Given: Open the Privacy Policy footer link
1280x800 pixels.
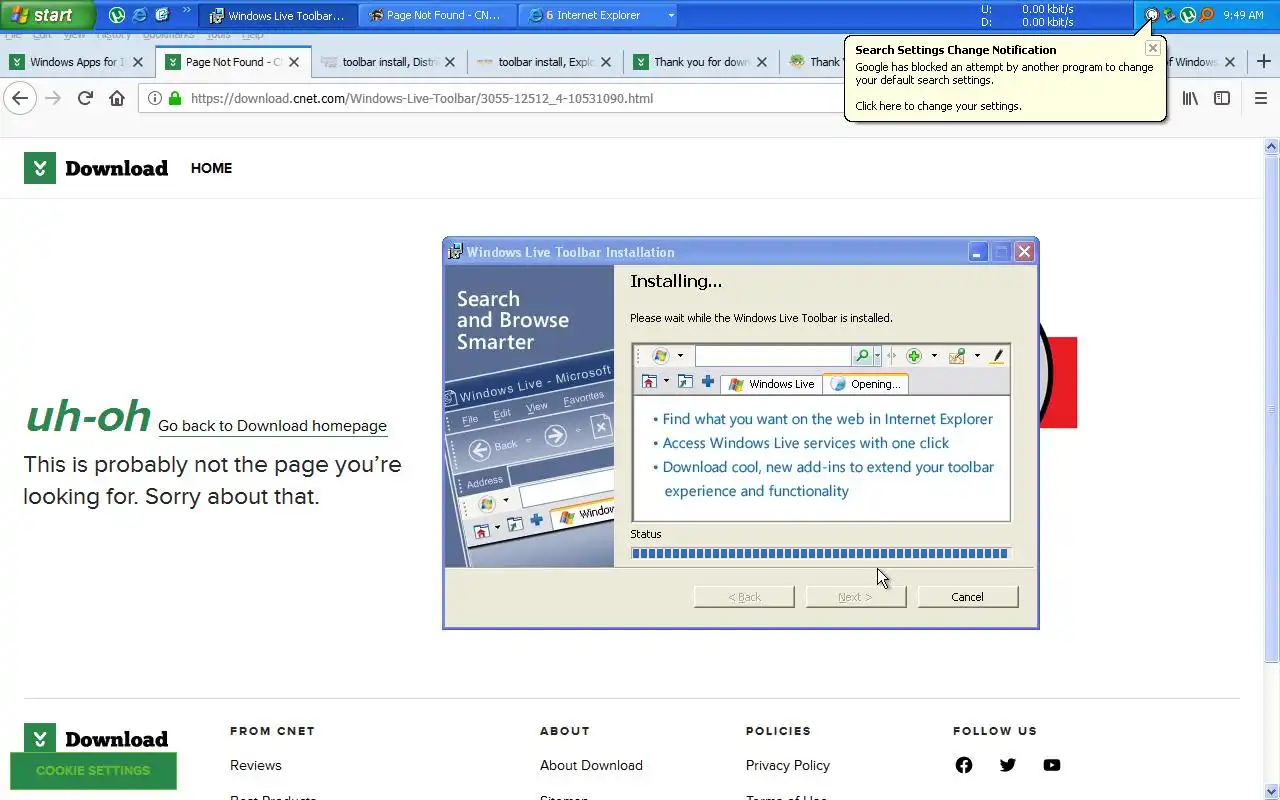Looking at the screenshot, I should 788,765.
